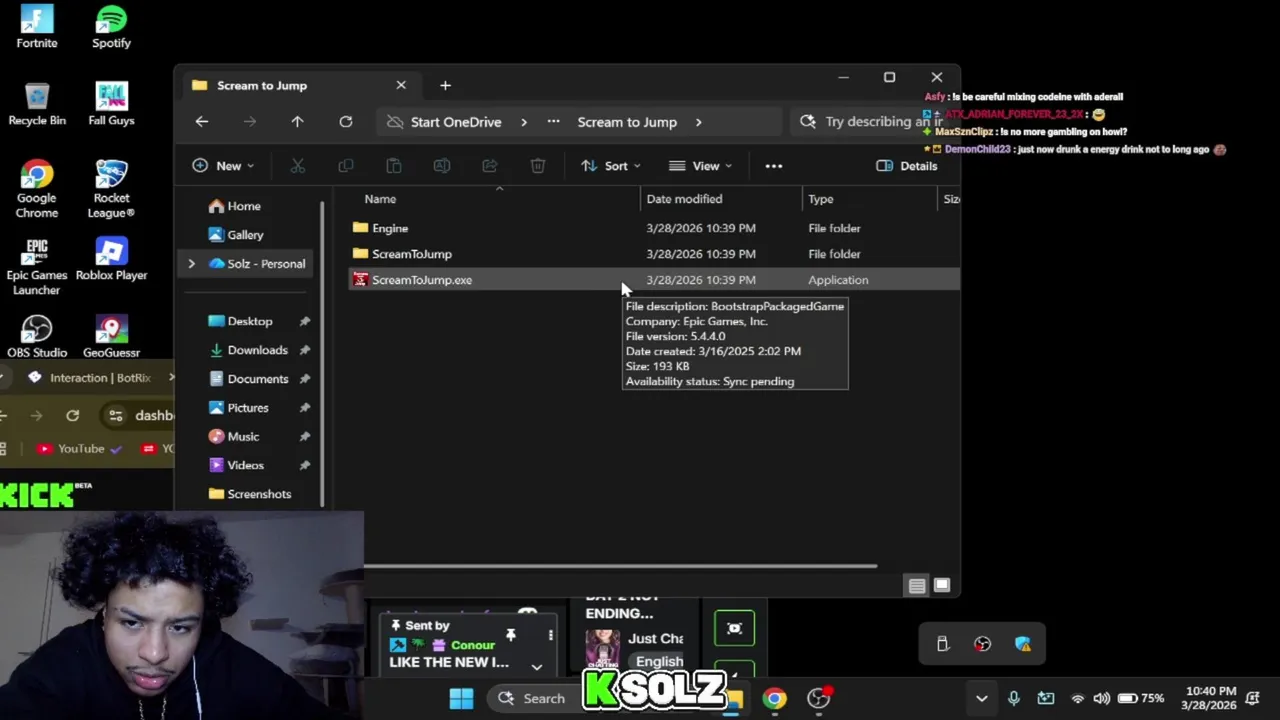Select the Engine folder row
This screenshot has width=1280, height=720.
pos(652,228)
